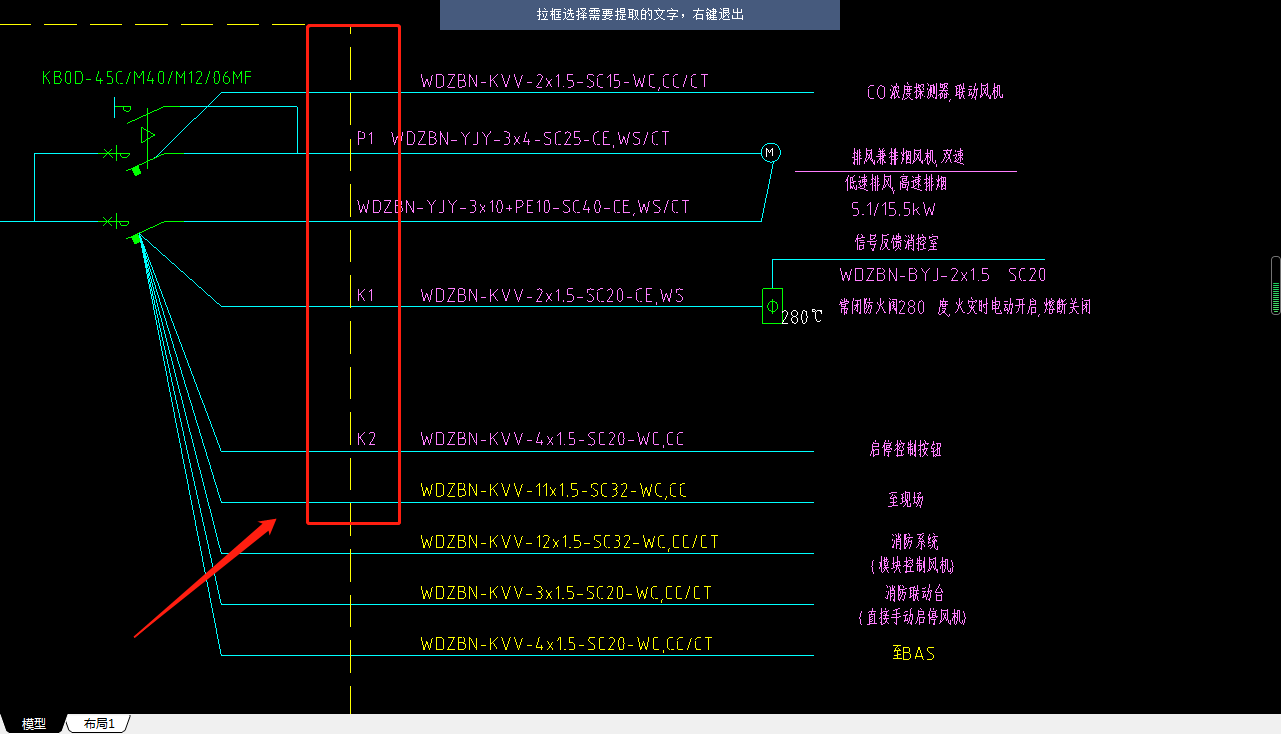Click the 280℃ temperature label
This screenshot has width=1281, height=734.
coord(801,317)
